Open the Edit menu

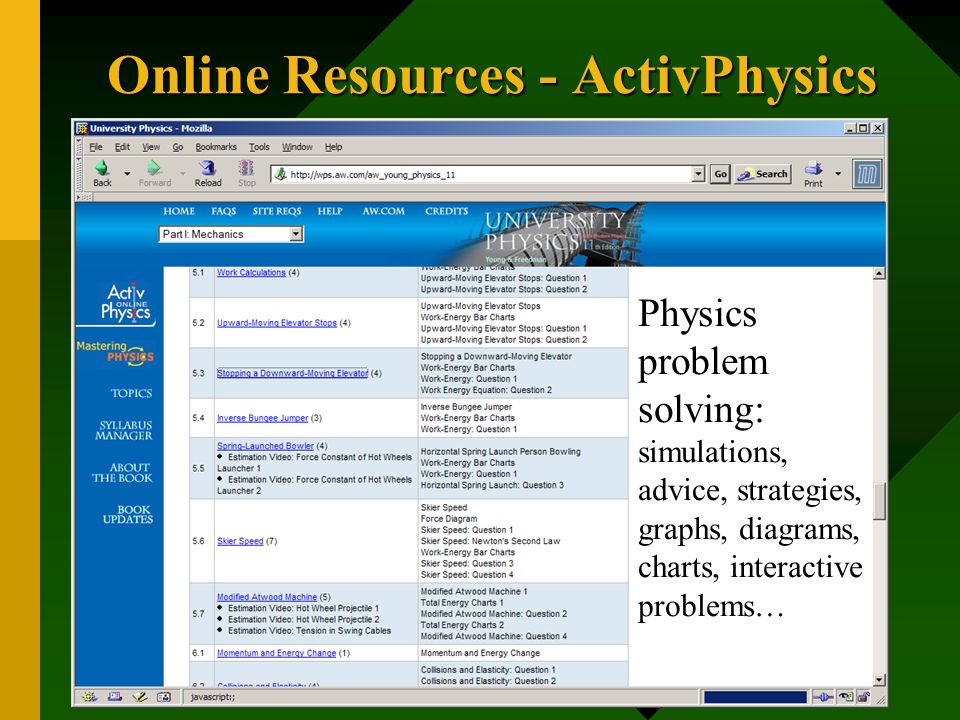[122, 147]
